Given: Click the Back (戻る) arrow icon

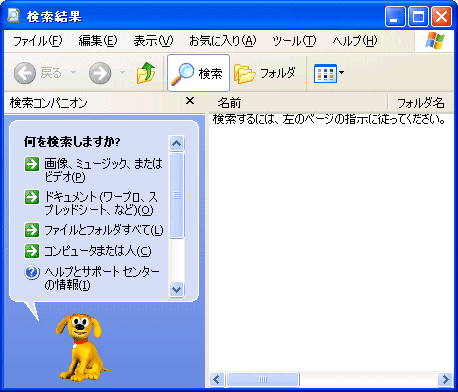Looking at the screenshot, I should 25,73.
